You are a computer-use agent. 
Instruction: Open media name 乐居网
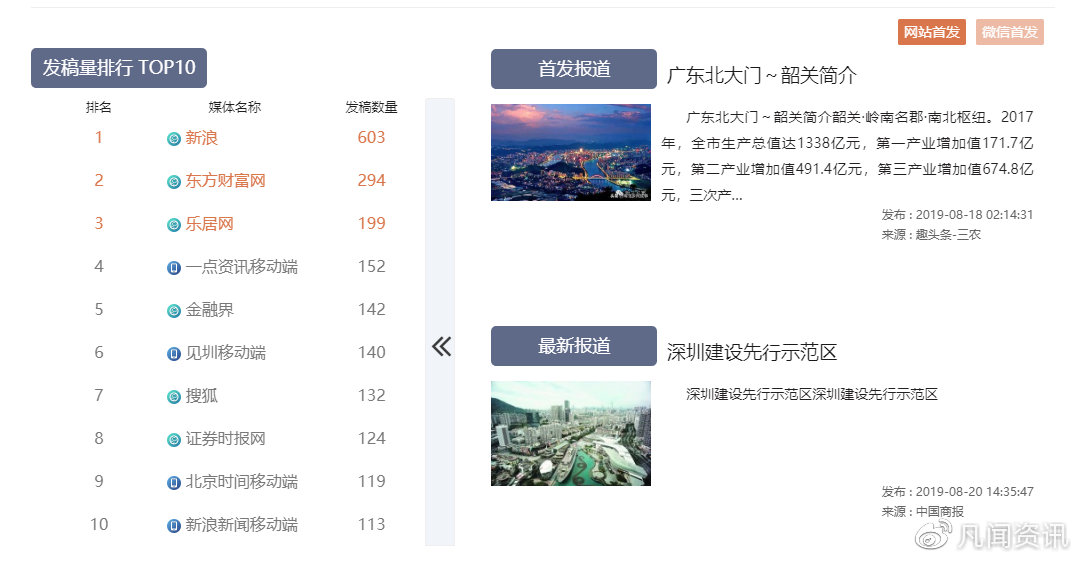[210, 224]
